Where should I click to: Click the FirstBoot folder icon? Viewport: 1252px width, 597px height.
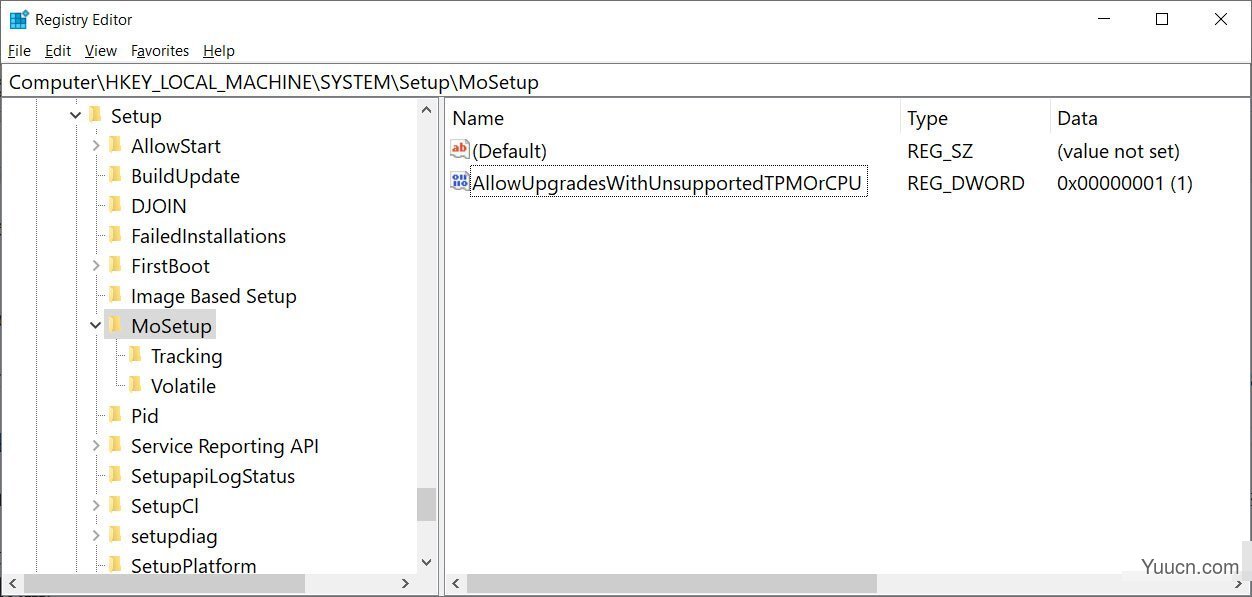coord(115,265)
